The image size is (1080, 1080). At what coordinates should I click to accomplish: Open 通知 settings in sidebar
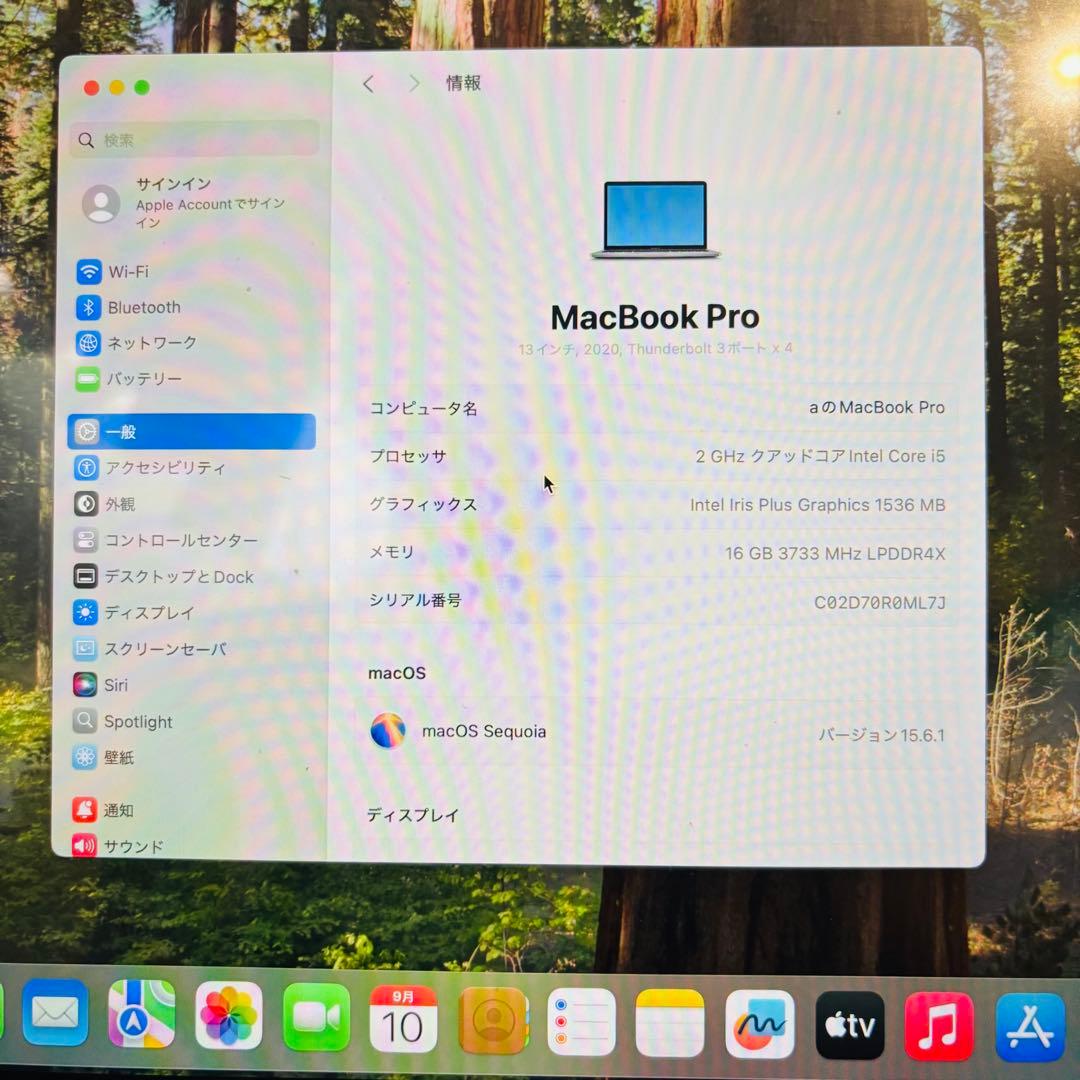tap(115, 810)
